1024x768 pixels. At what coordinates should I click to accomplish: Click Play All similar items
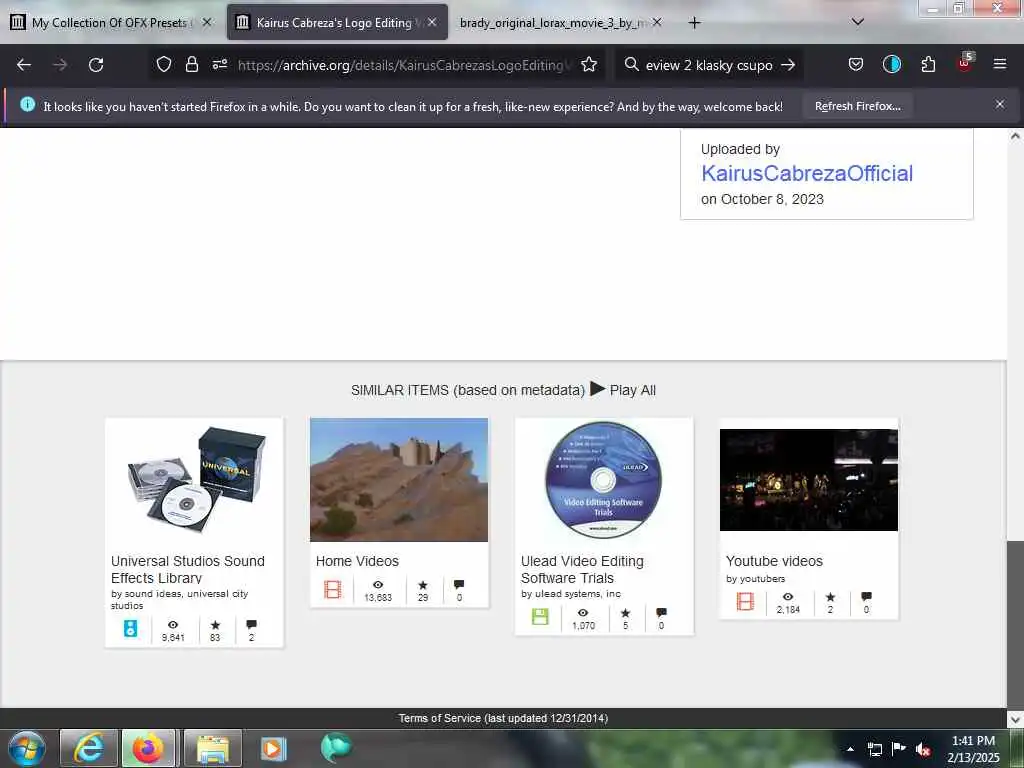click(x=623, y=390)
